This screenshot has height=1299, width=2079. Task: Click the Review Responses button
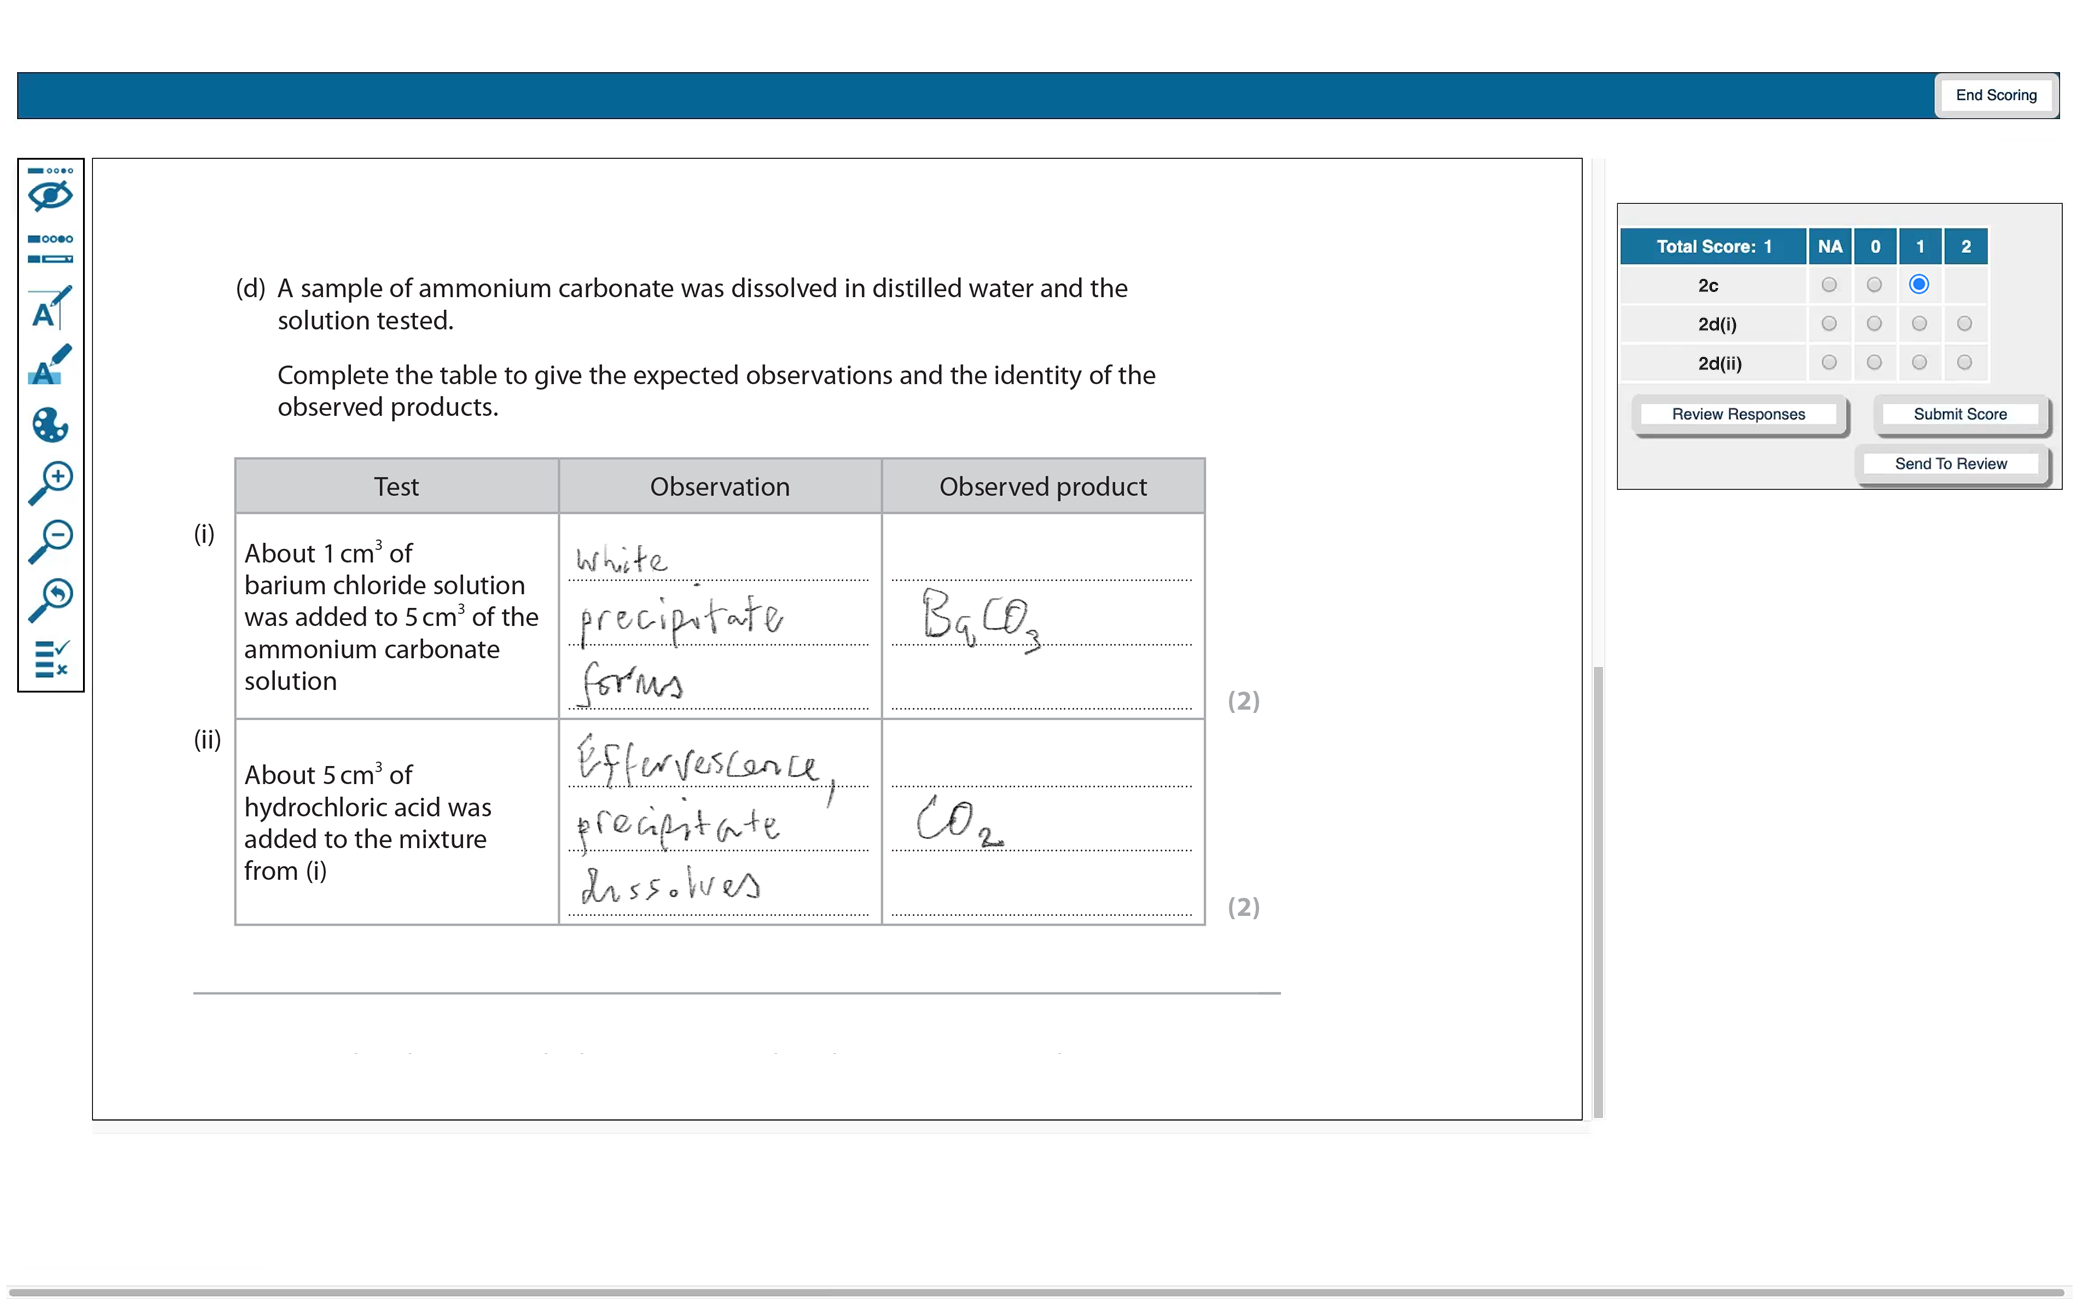(x=1737, y=414)
